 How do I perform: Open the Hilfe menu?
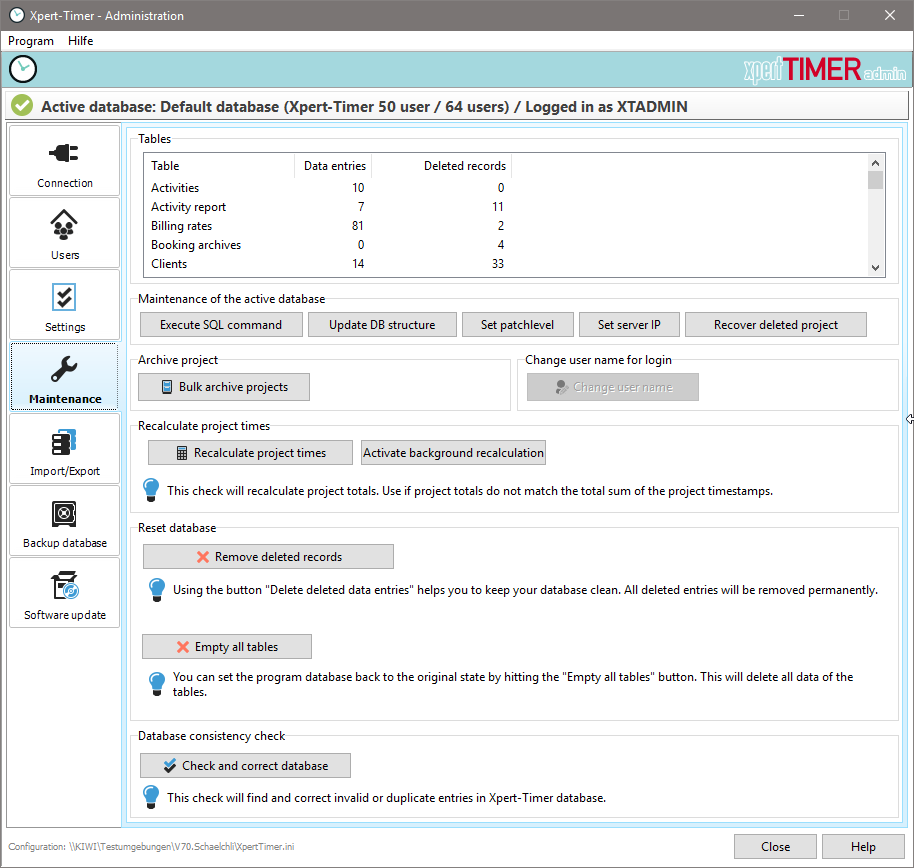click(80, 40)
